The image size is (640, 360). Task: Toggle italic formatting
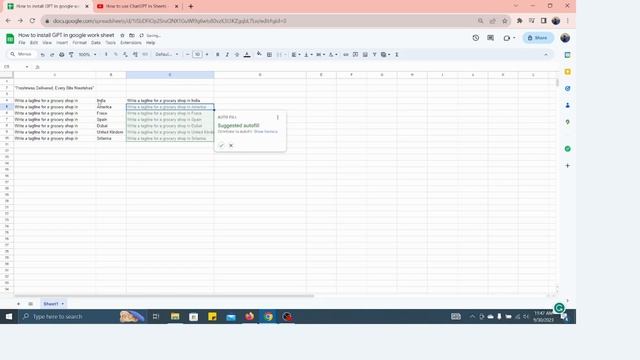tap(227, 54)
